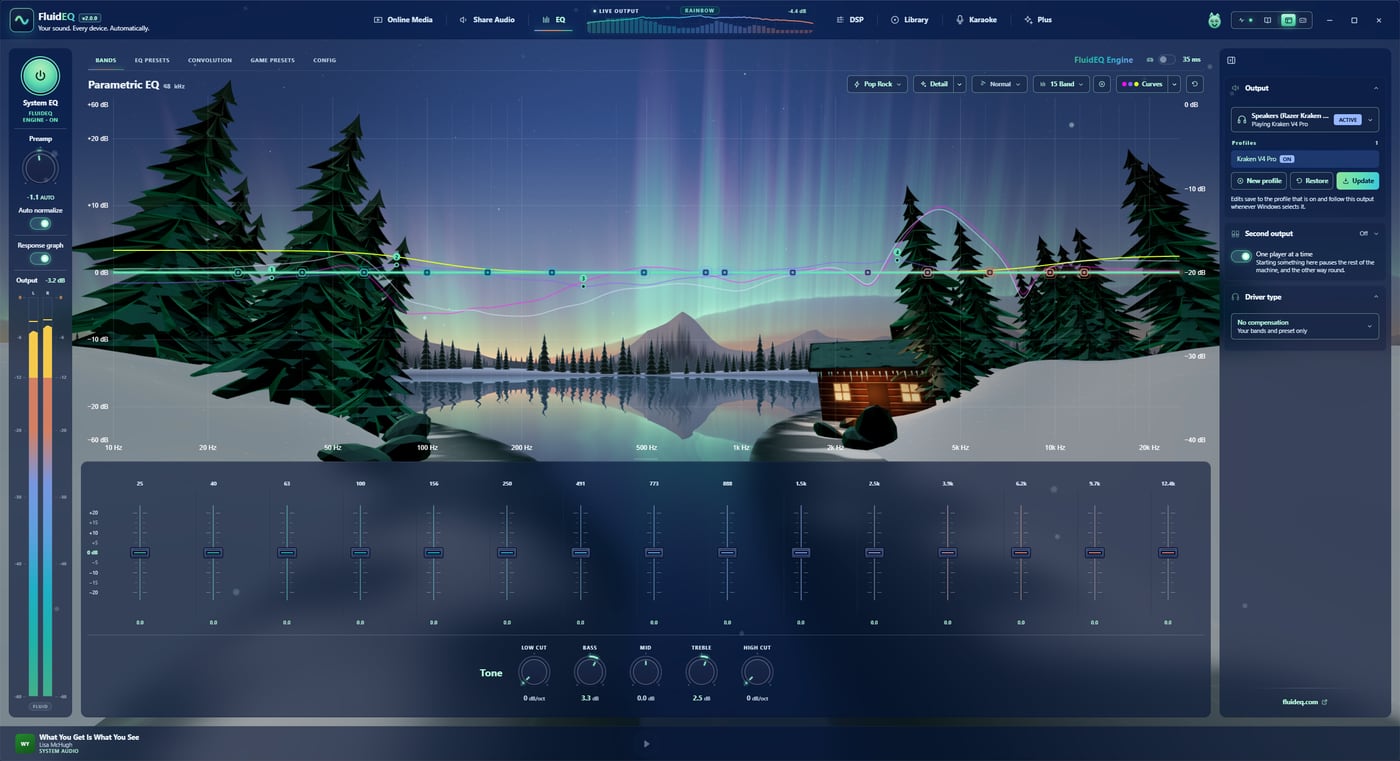
Task: Select the Kraken V4 Pro profile
Action: click(1305, 159)
